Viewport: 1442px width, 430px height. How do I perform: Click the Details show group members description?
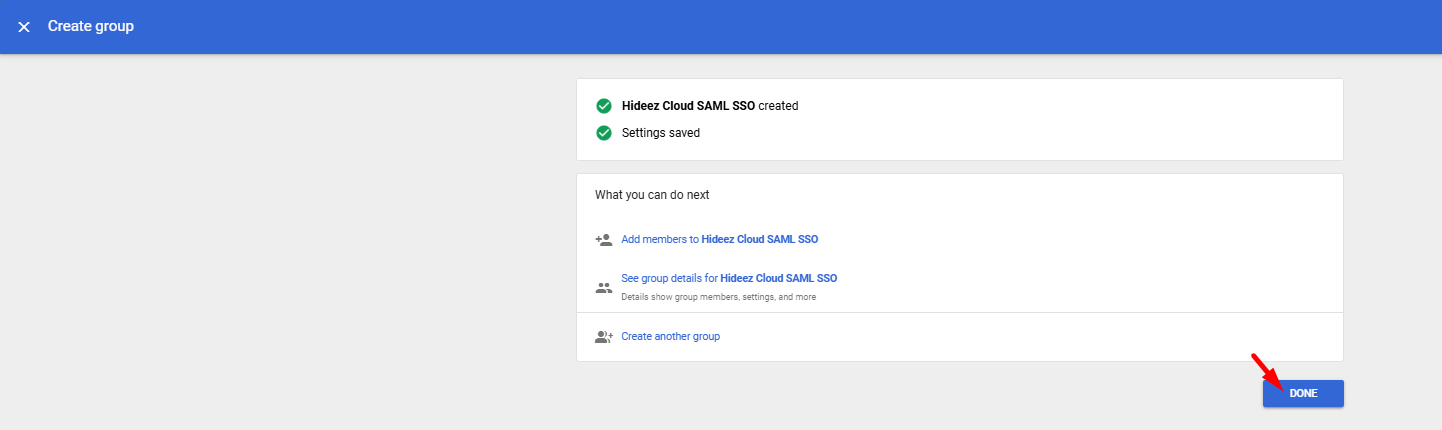point(718,297)
